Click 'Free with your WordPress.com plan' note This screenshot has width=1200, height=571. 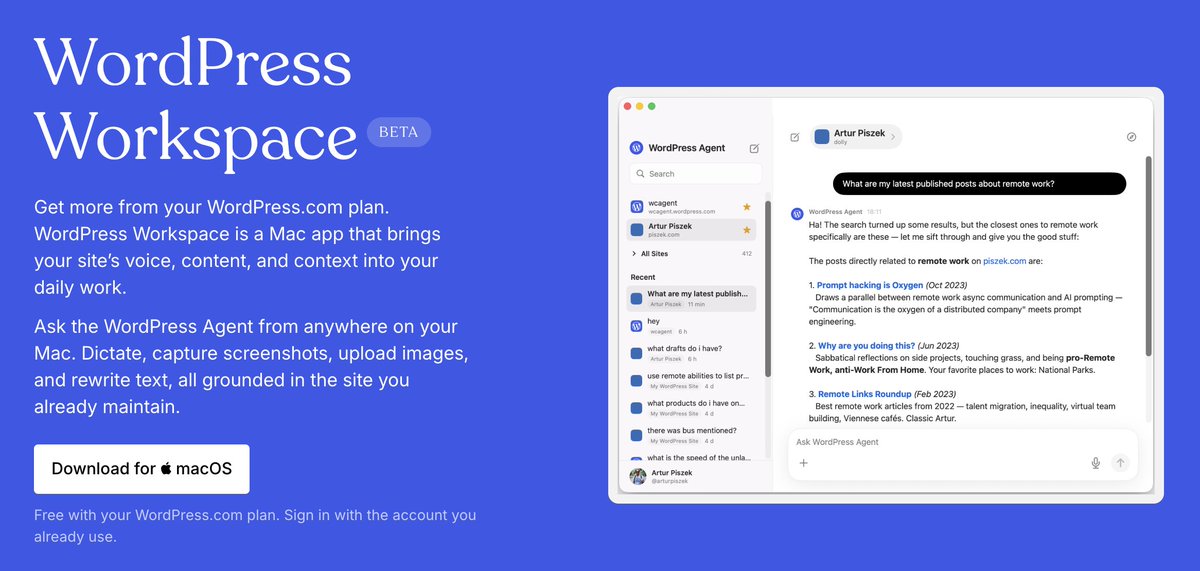point(255,526)
